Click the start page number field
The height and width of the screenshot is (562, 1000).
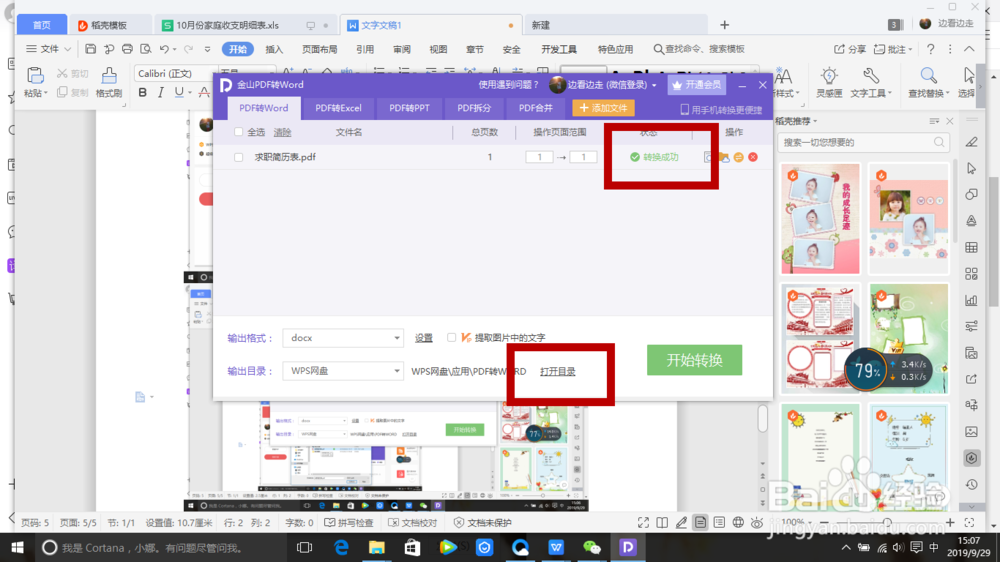(539, 157)
